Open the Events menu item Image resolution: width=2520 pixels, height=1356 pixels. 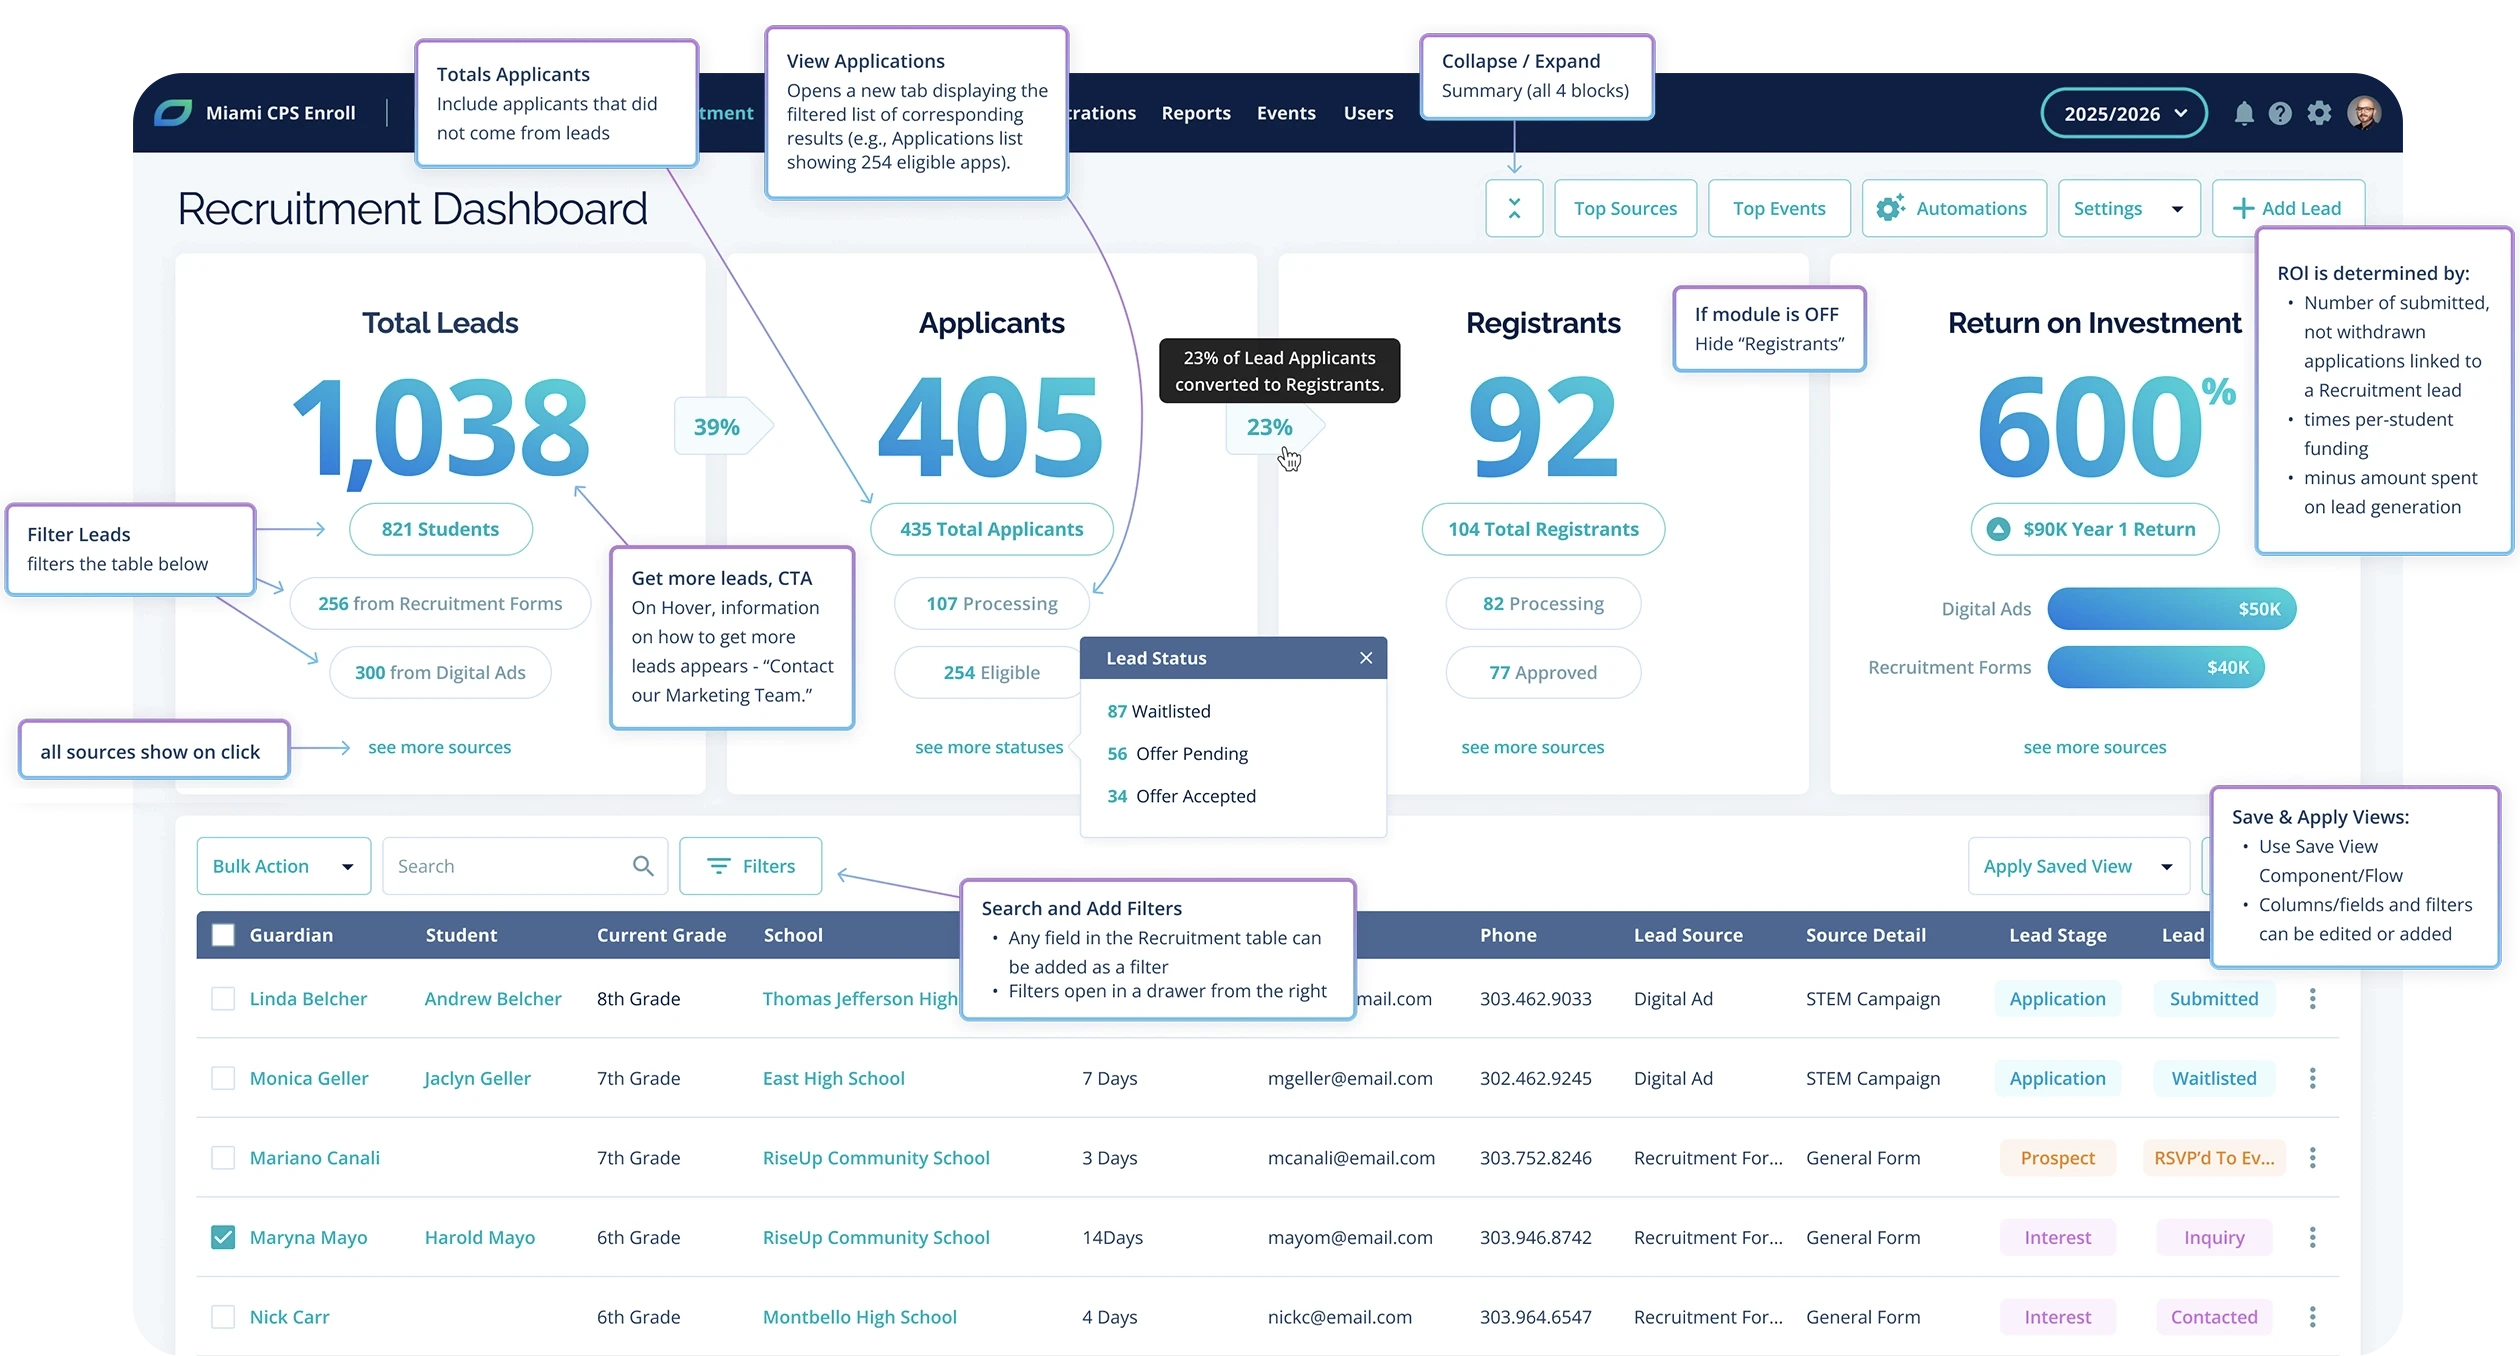1286,113
